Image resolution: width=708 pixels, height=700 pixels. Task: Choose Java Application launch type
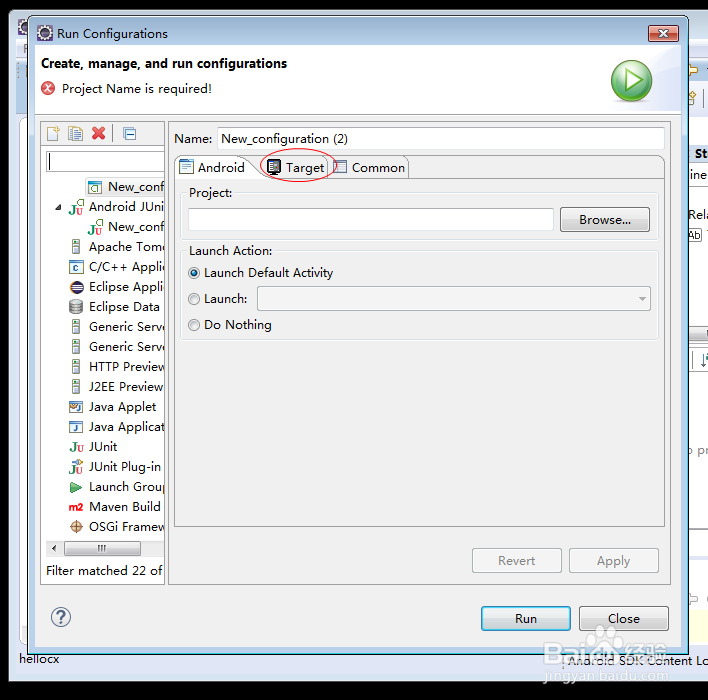pyautogui.click(x=116, y=427)
